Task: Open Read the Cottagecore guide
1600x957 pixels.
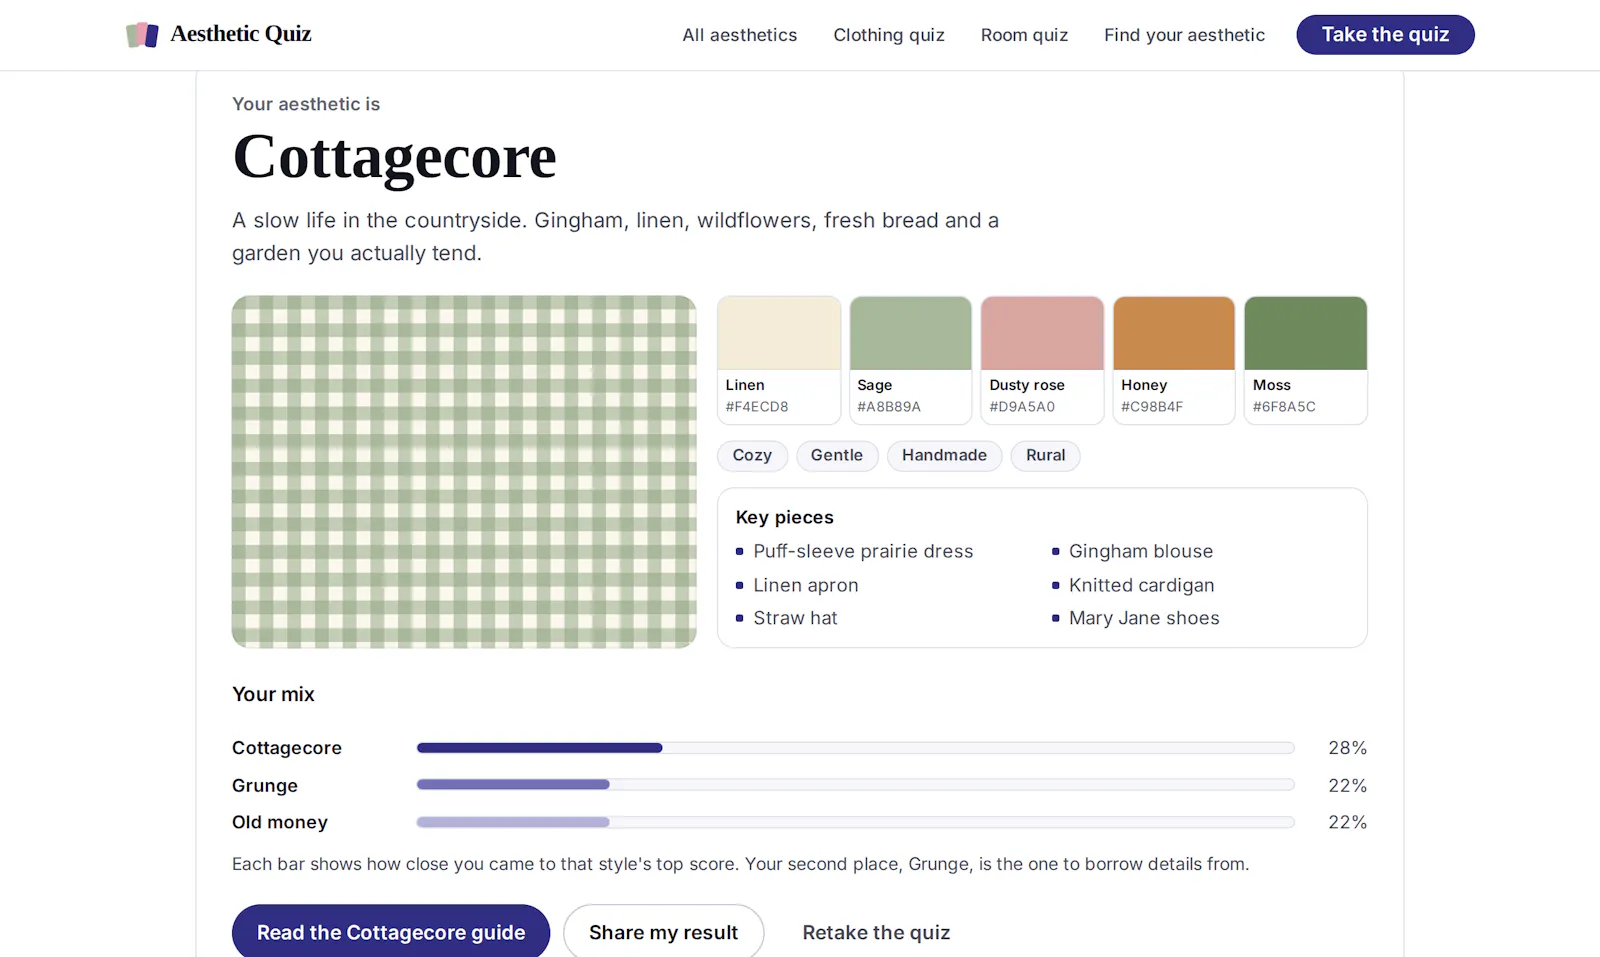Action: (391, 932)
